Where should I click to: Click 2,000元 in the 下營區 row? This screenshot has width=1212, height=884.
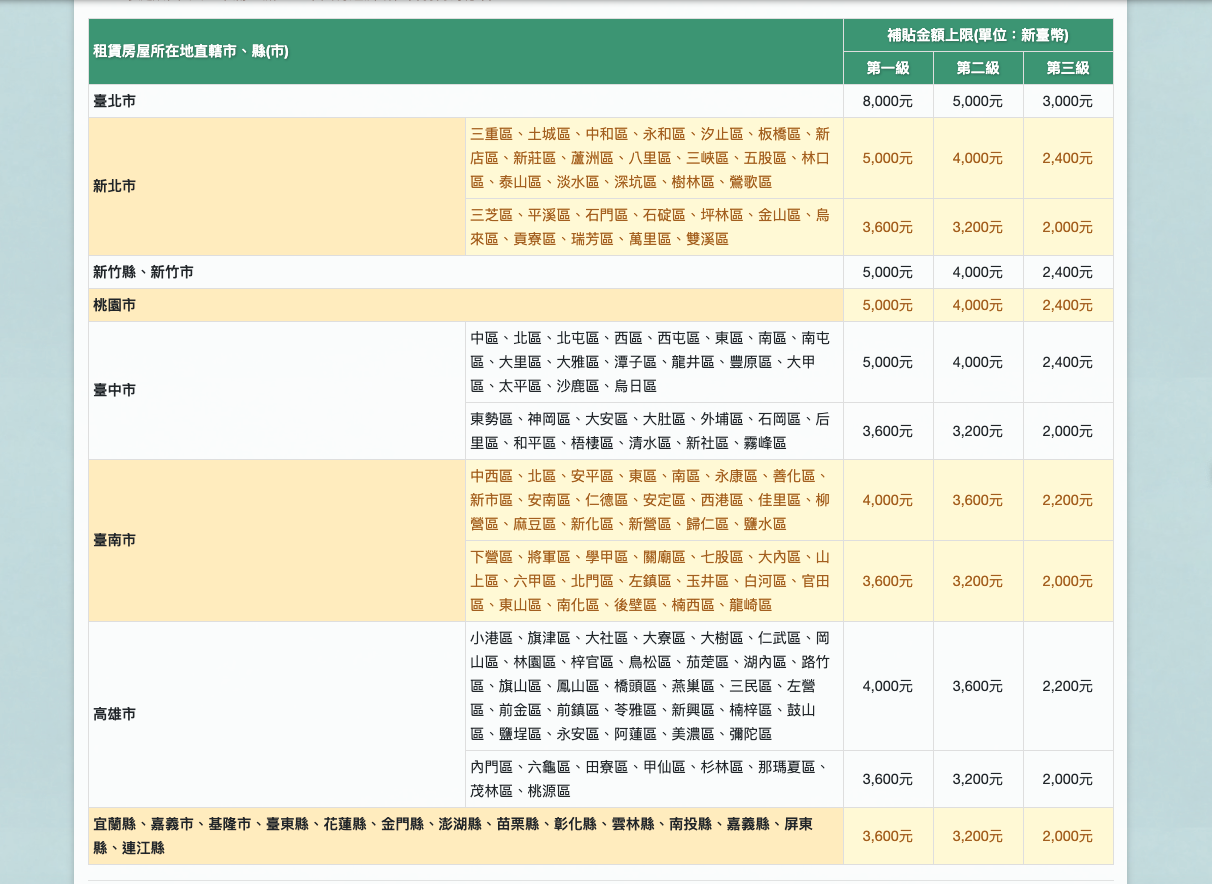click(x=1068, y=581)
